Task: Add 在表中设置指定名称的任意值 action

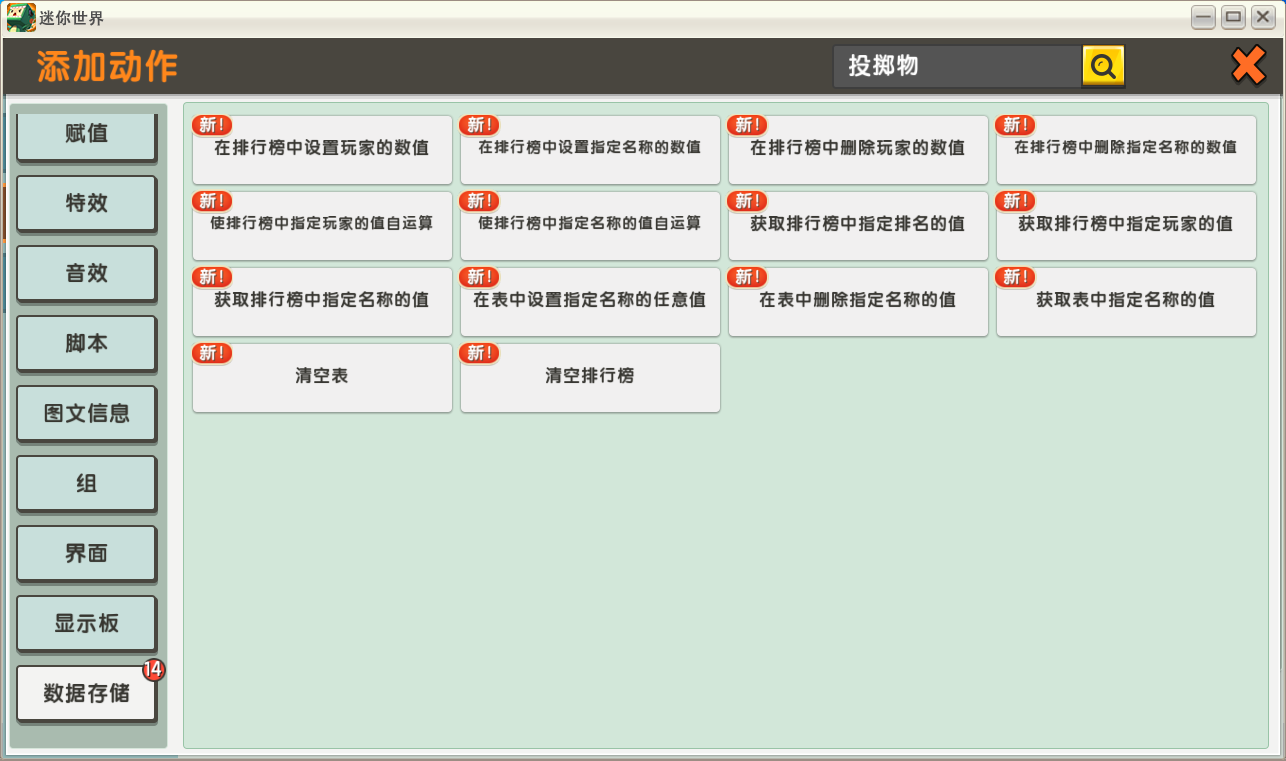Action: (590, 302)
